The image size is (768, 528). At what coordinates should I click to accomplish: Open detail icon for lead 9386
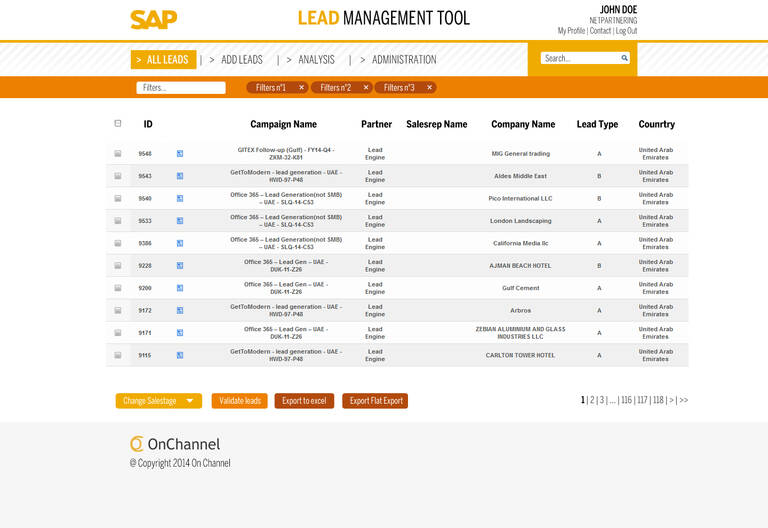click(x=180, y=243)
